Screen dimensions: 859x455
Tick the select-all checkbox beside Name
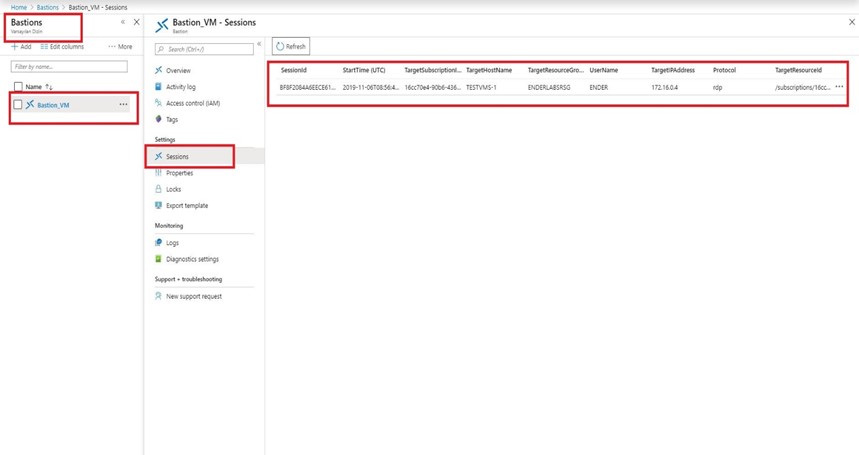point(18,87)
